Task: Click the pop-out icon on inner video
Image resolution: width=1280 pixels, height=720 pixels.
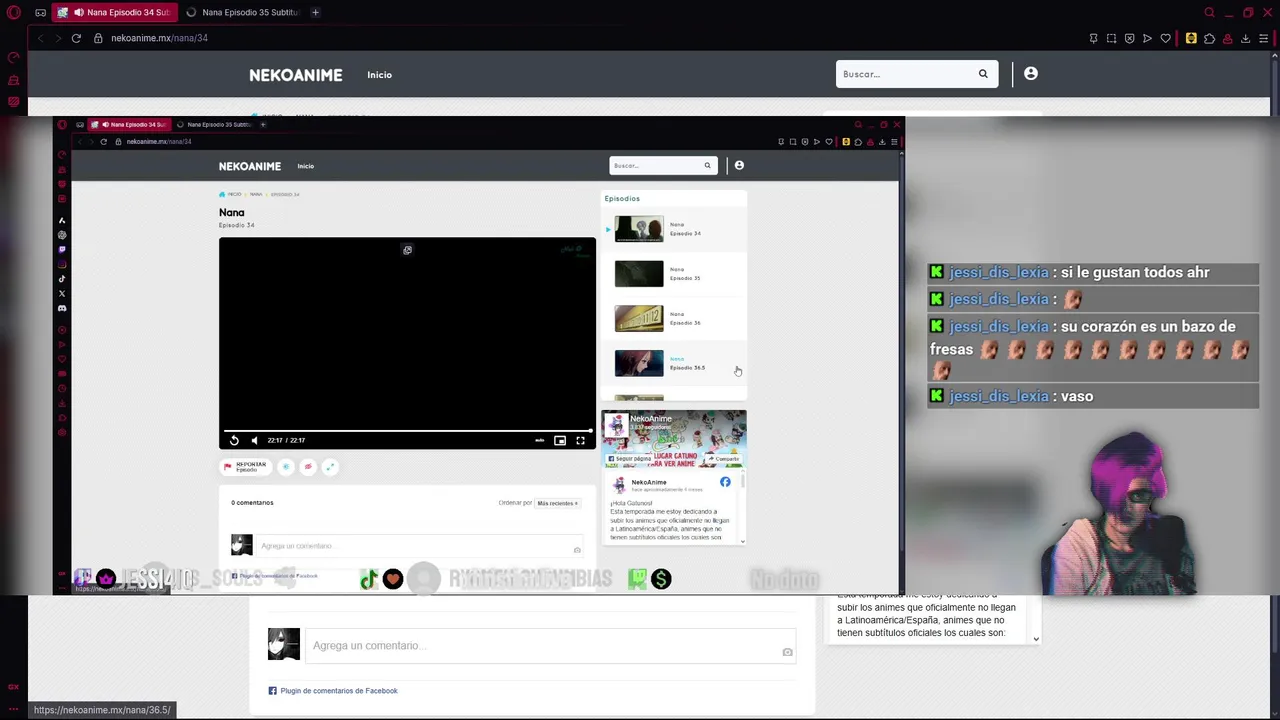Action: pos(407,250)
